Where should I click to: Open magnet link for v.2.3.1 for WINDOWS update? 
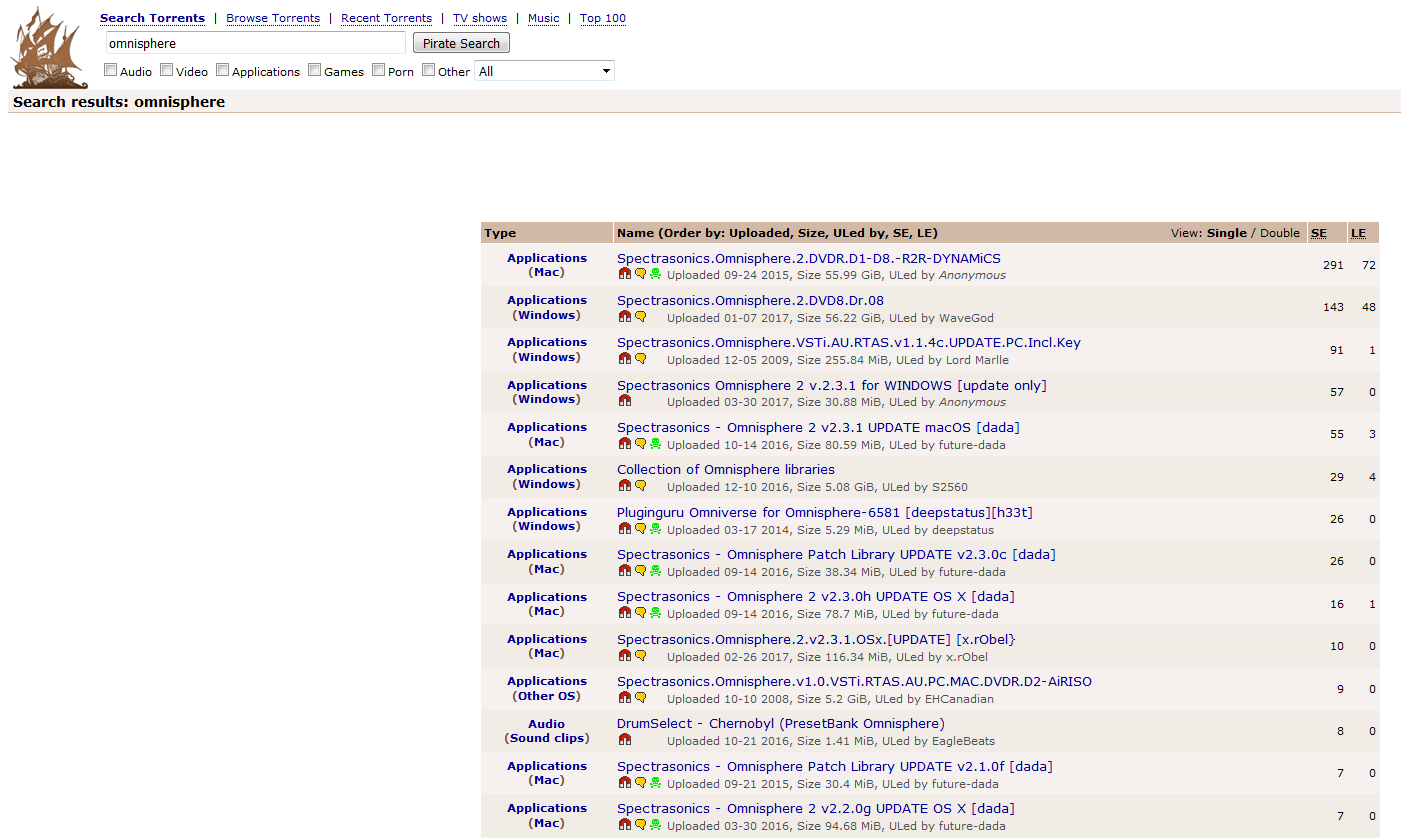click(x=625, y=400)
